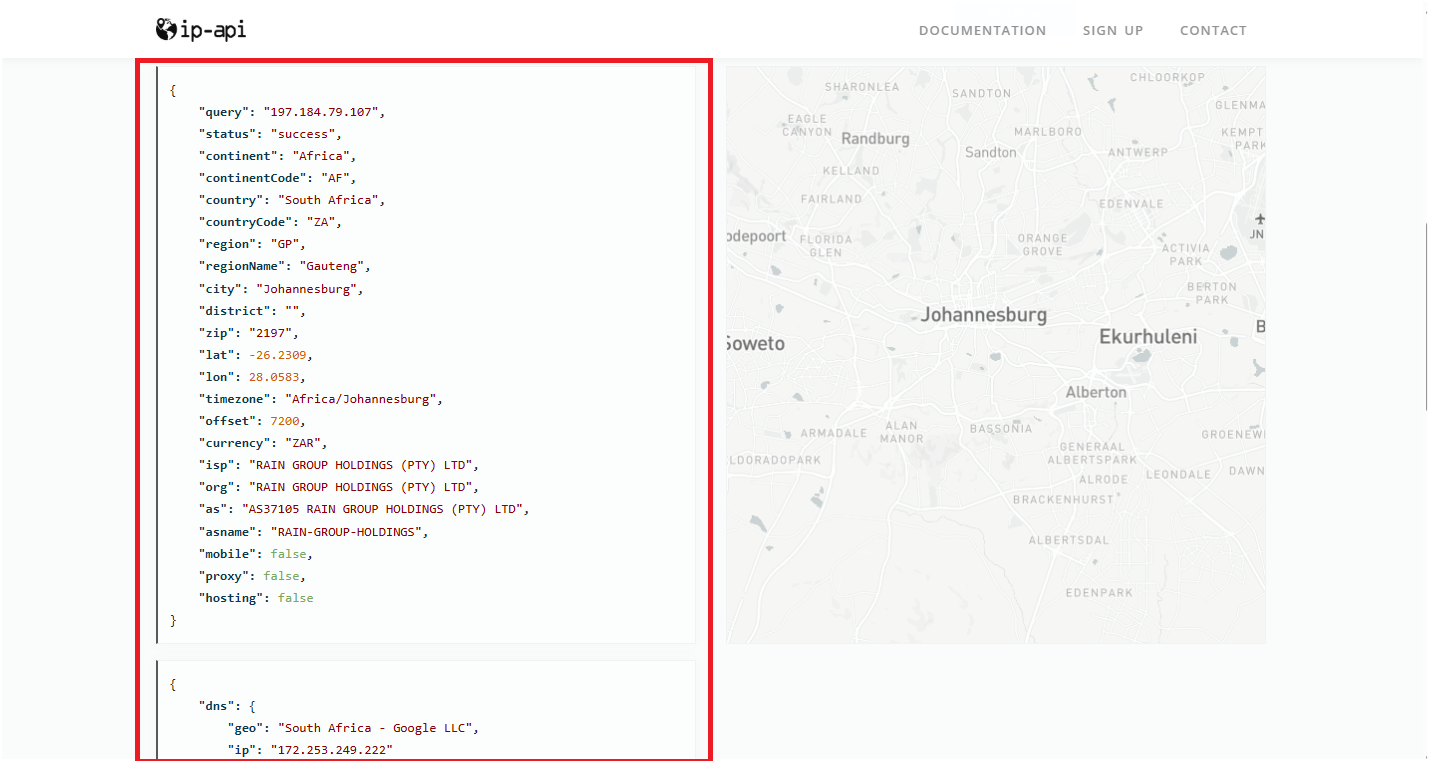Select the zip value "2197"
The height and width of the screenshot is (761, 1429).
(270, 333)
